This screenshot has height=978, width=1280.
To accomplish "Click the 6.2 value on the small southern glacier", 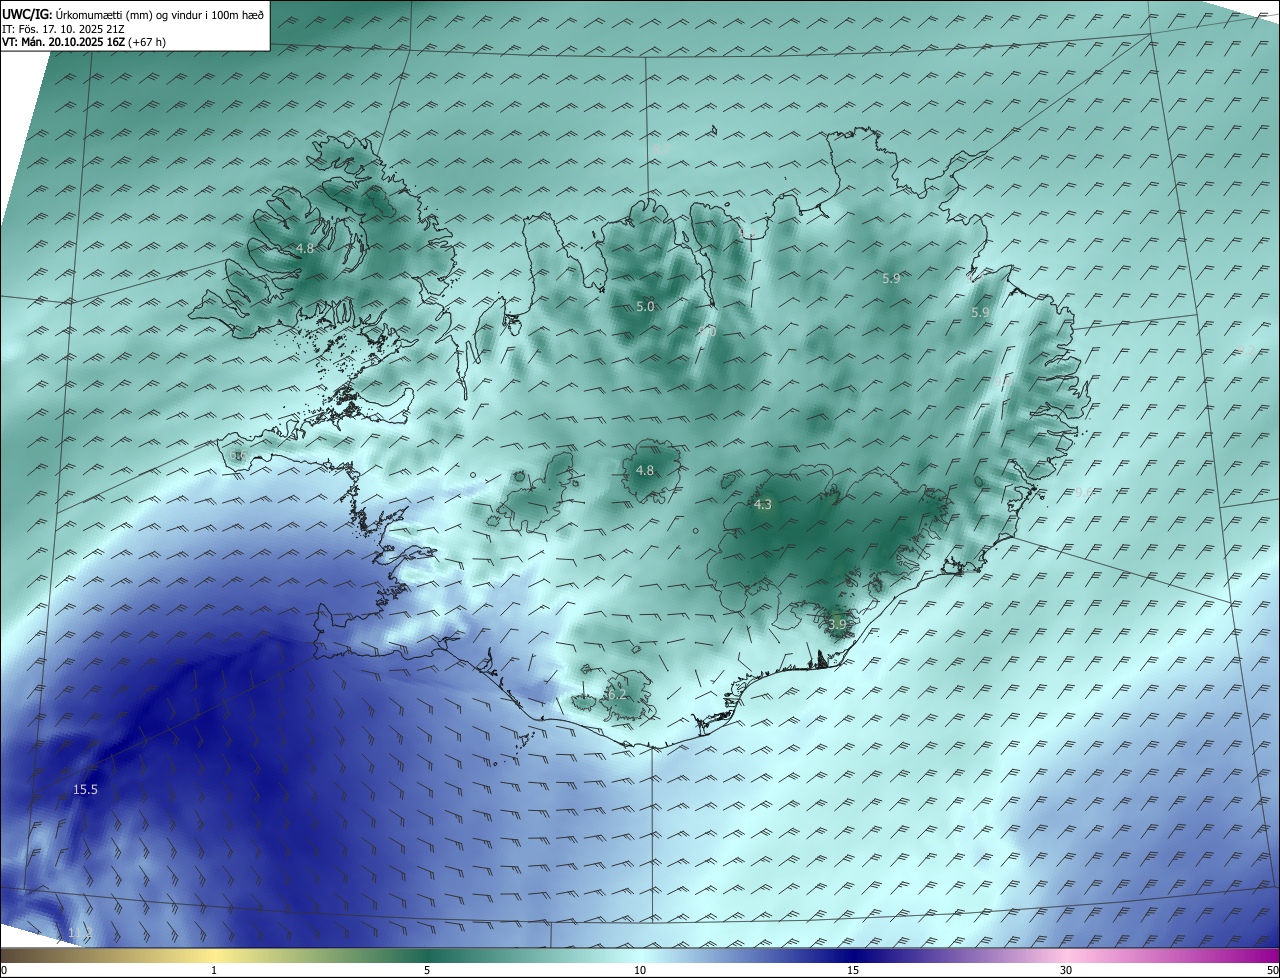I will (x=617, y=694).
